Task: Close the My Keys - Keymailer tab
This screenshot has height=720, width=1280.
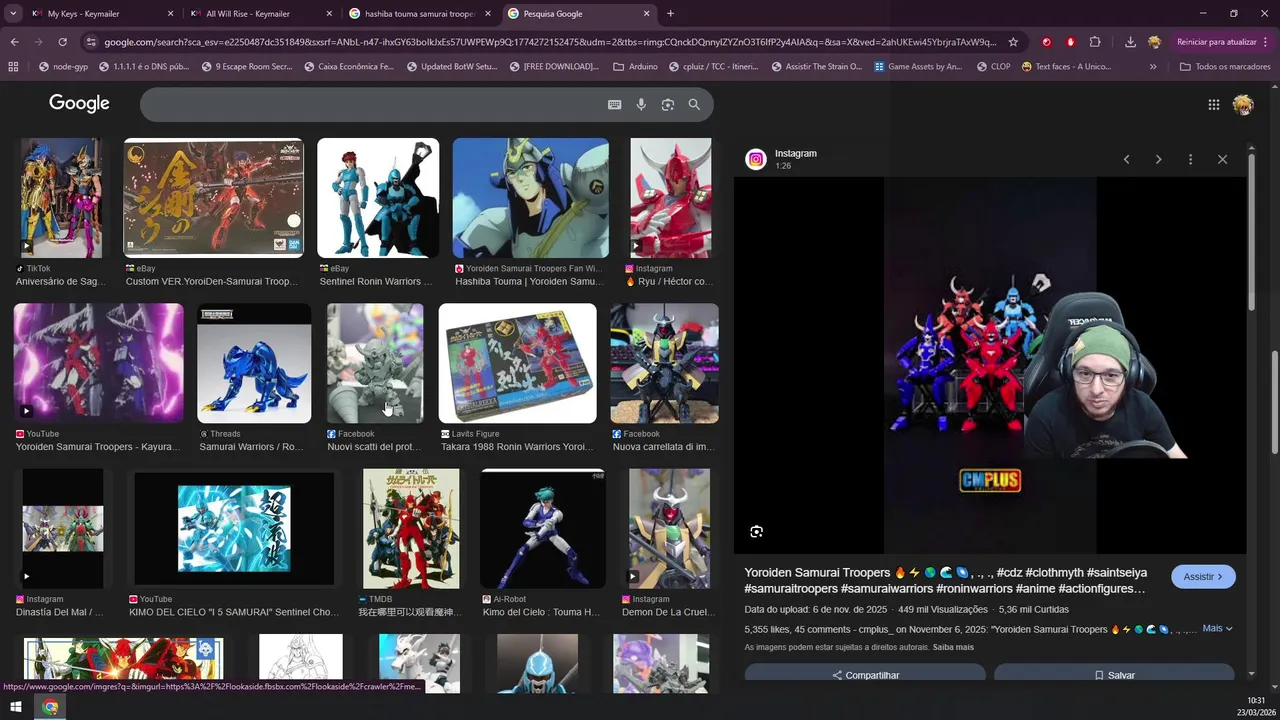Action: click(170, 14)
